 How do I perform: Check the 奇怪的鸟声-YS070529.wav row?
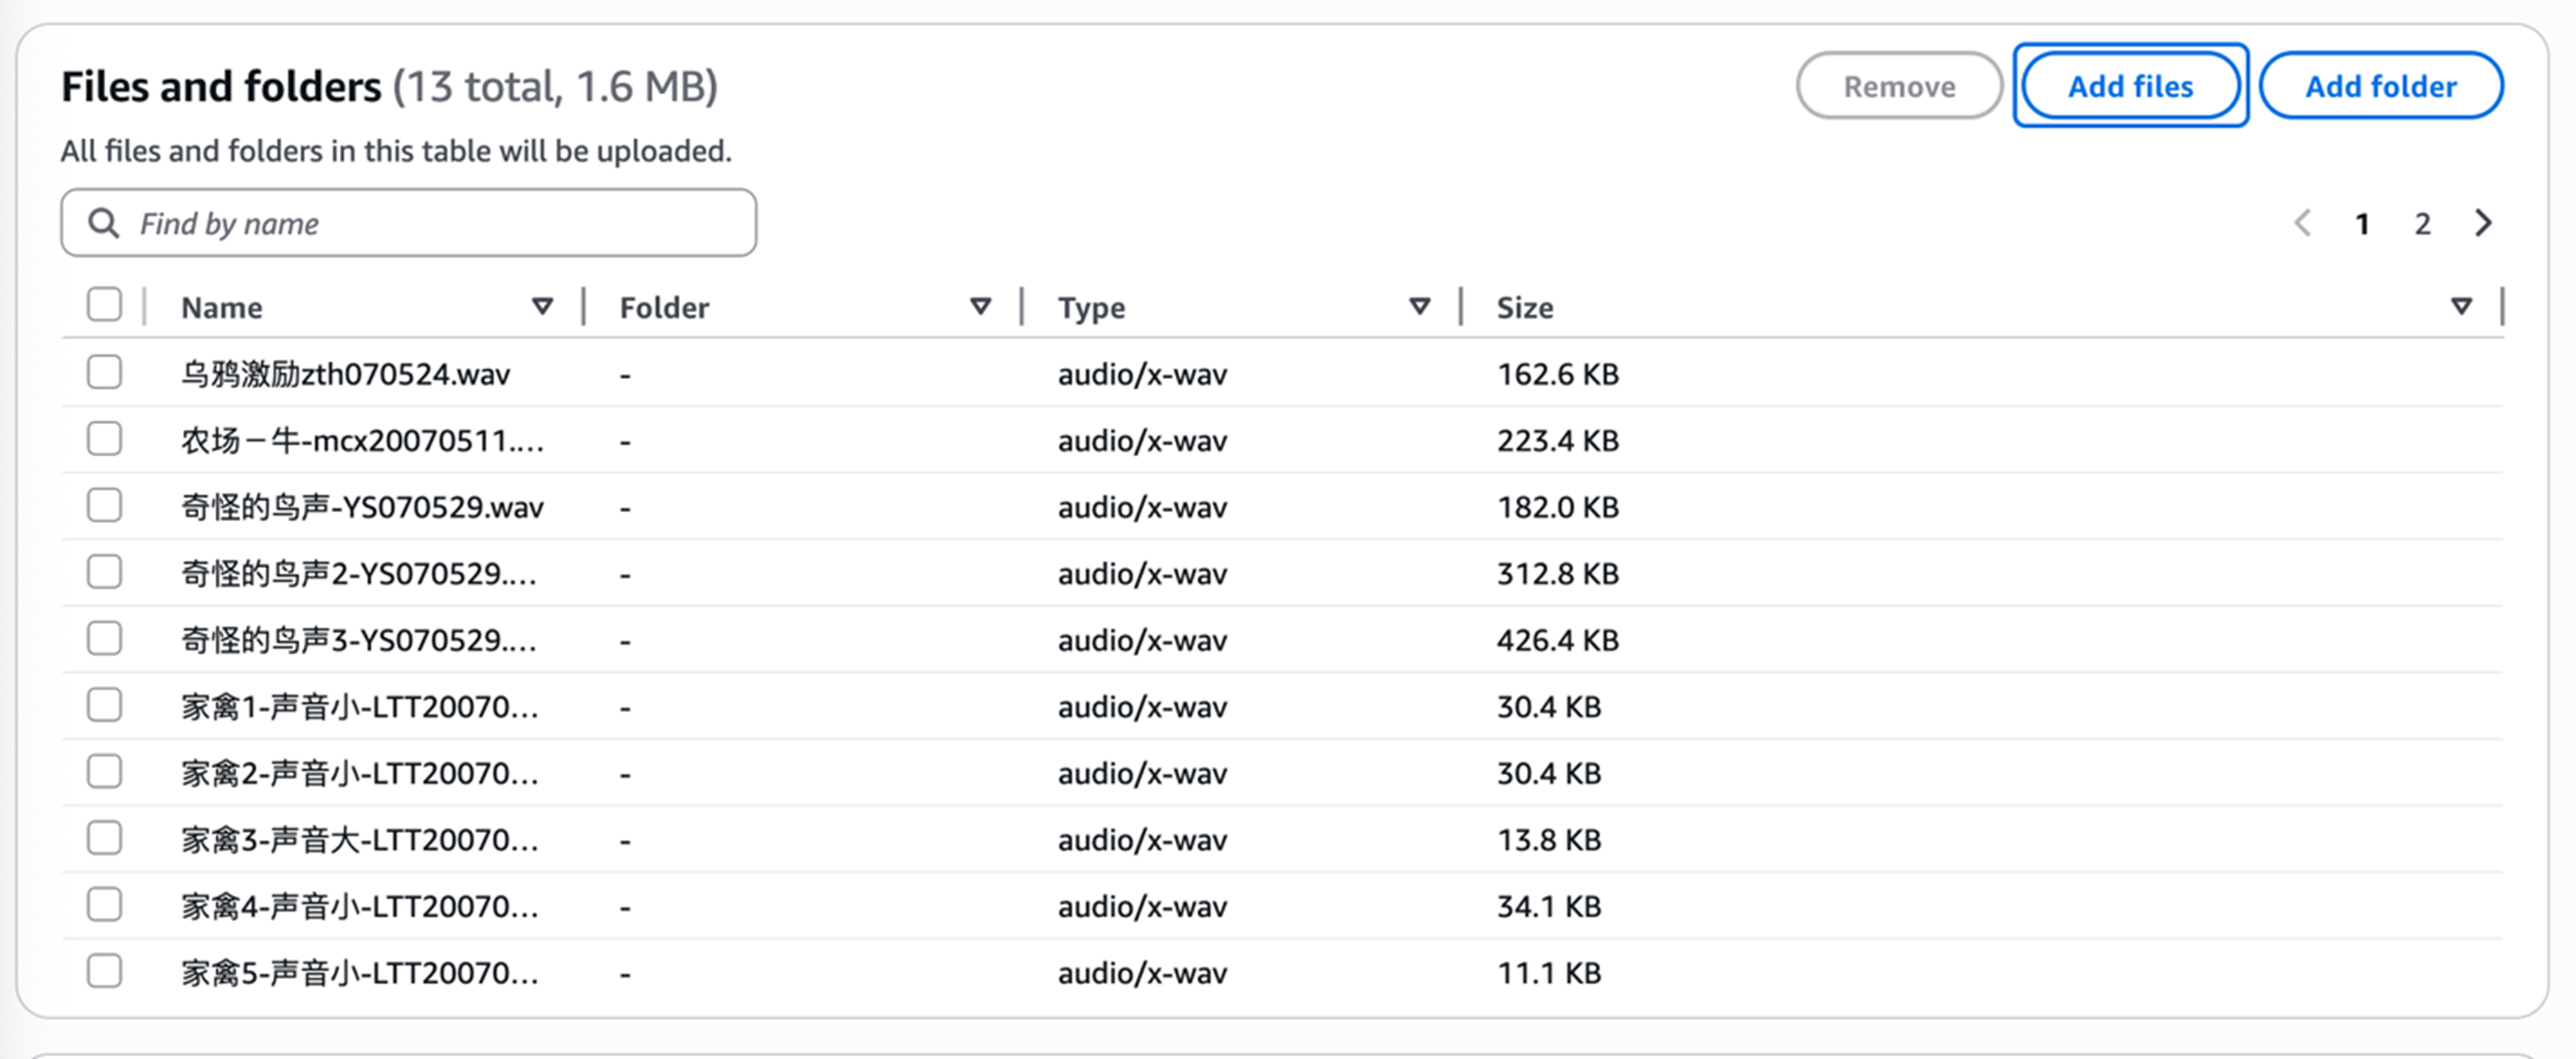[x=104, y=505]
